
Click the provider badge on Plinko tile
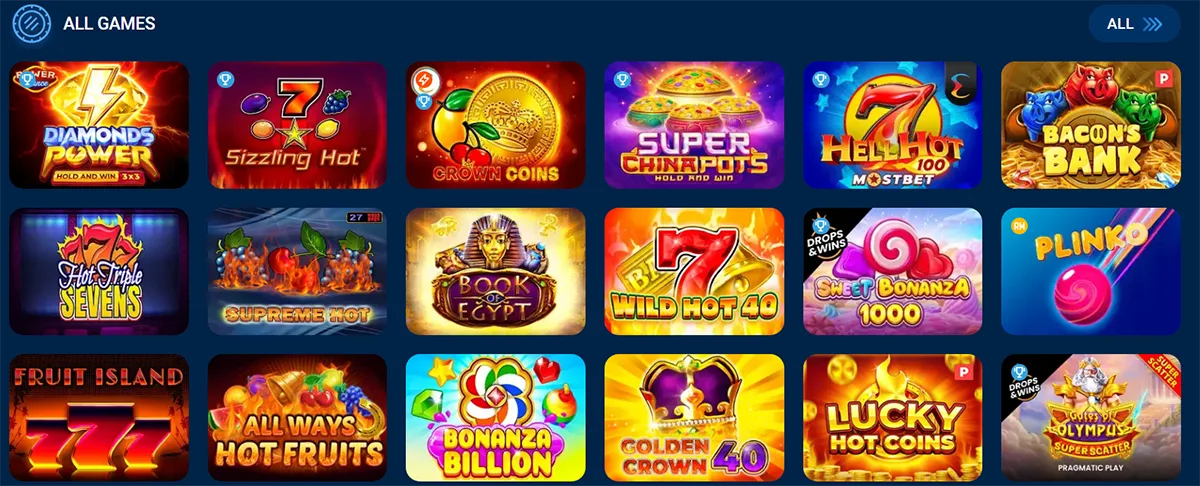(1020, 224)
